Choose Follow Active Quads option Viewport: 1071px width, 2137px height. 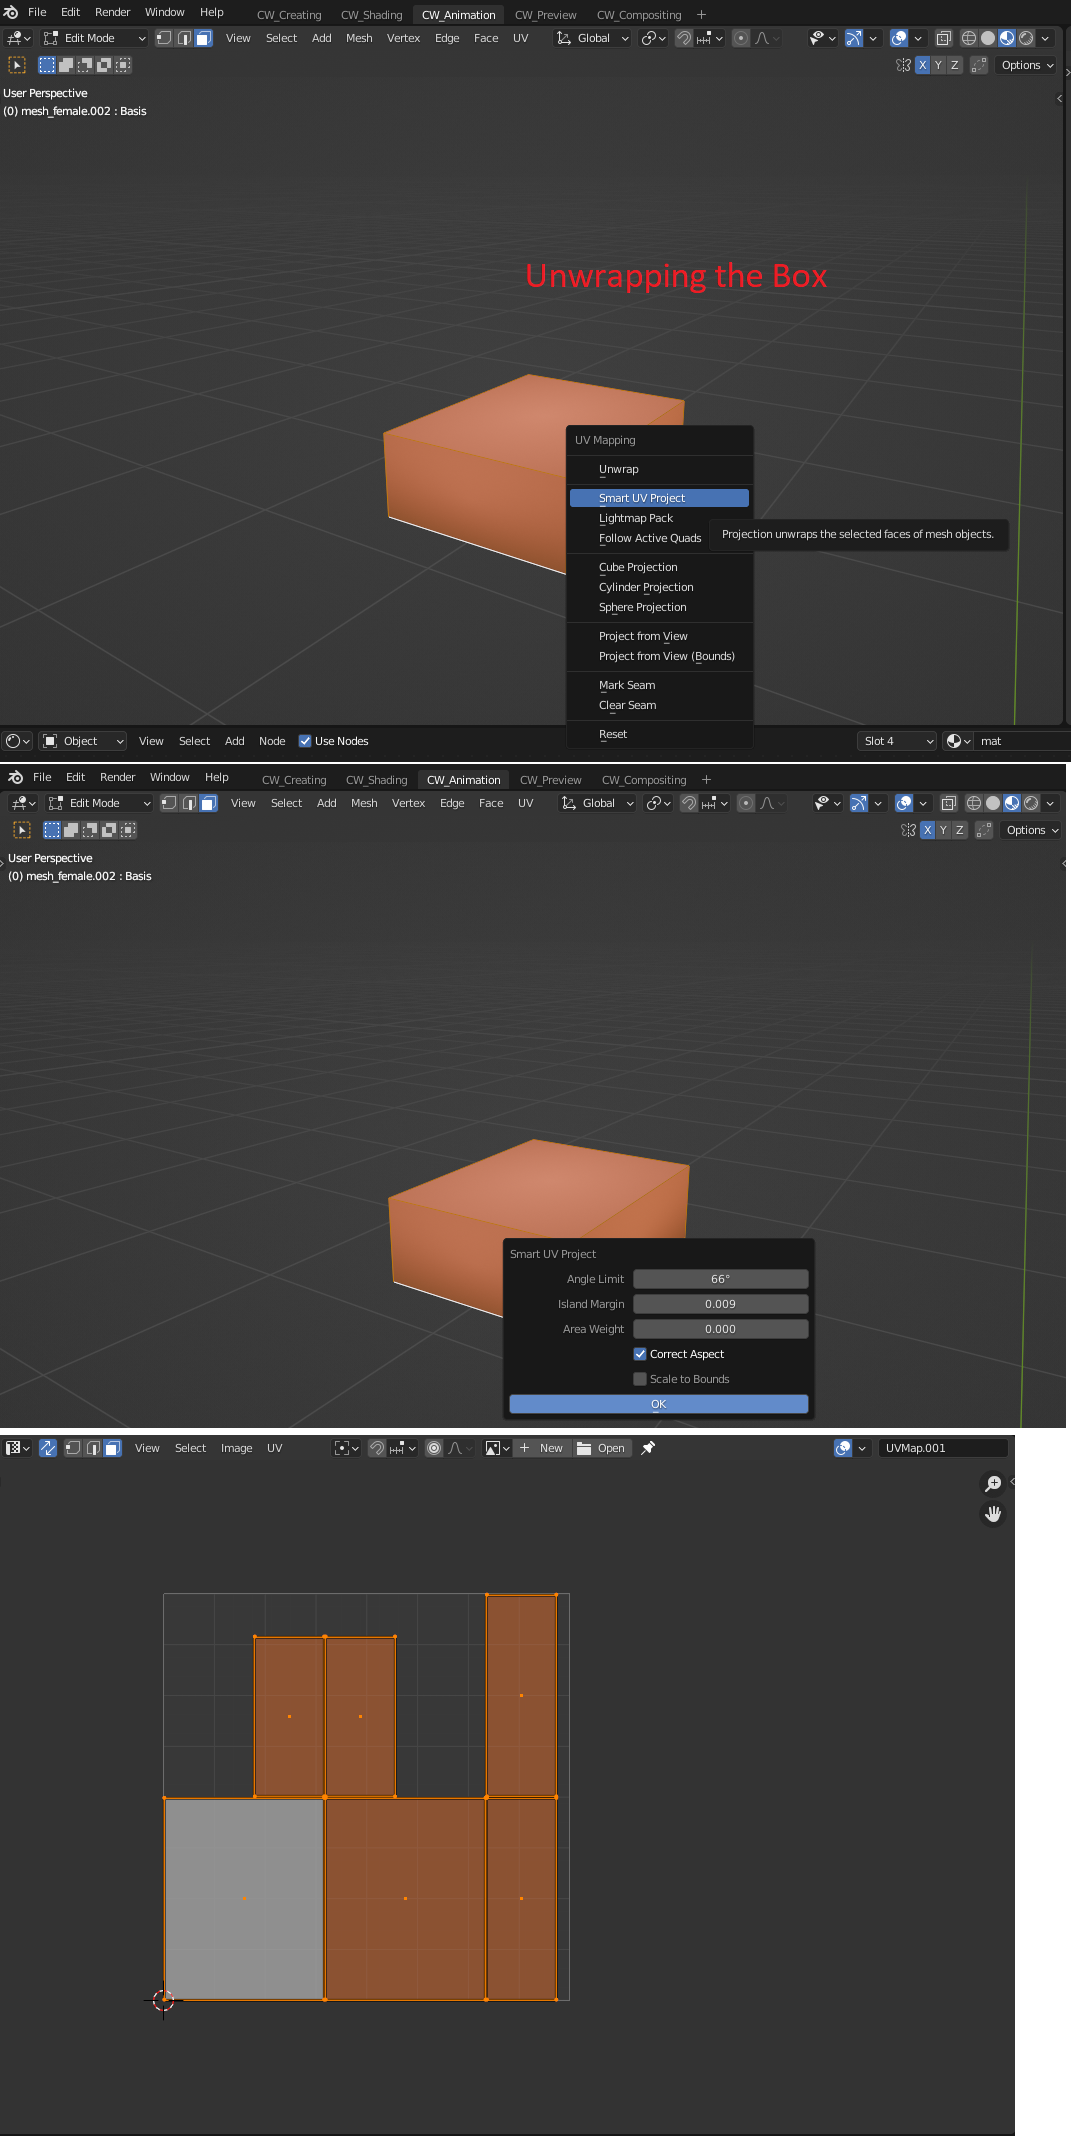pos(650,538)
